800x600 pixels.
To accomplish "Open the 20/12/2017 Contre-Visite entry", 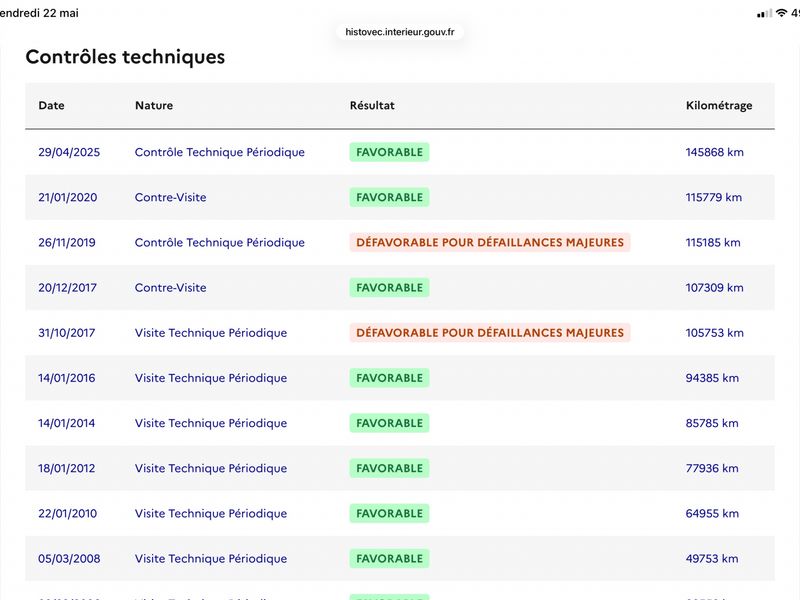I will (x=170, y=288).
